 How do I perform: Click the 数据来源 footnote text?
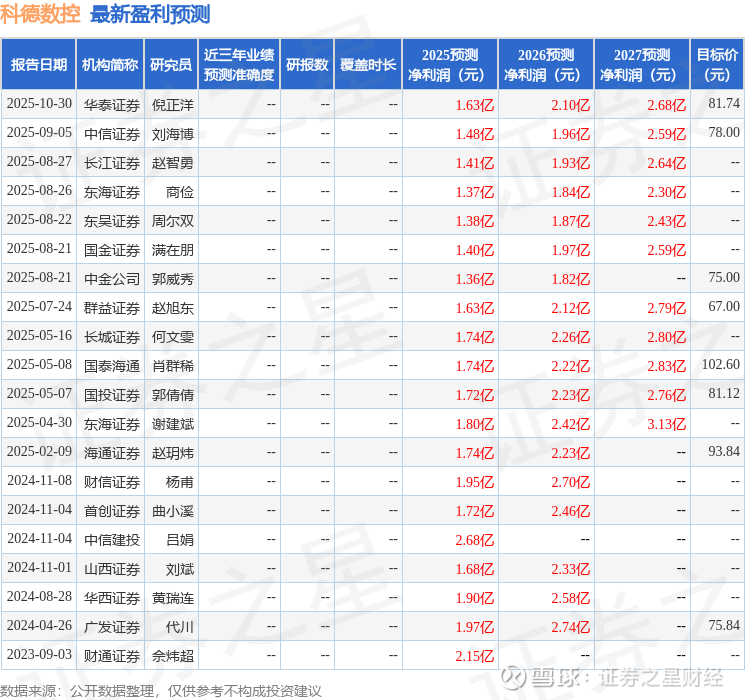tap(161, 690)
